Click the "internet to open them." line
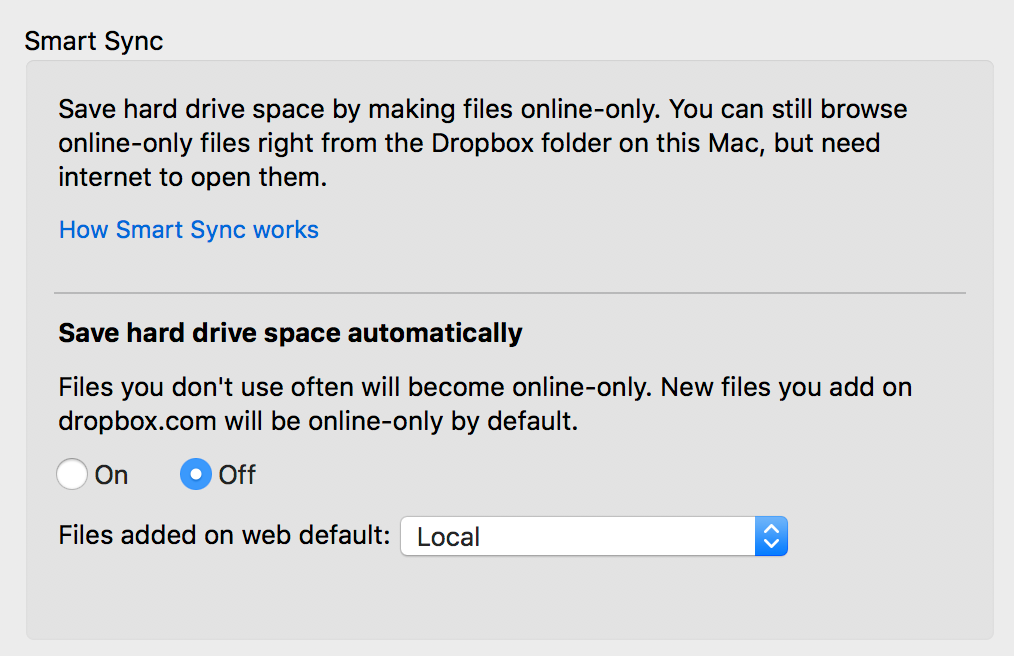Screen dimensions: 1014x656 pos(193,178)
